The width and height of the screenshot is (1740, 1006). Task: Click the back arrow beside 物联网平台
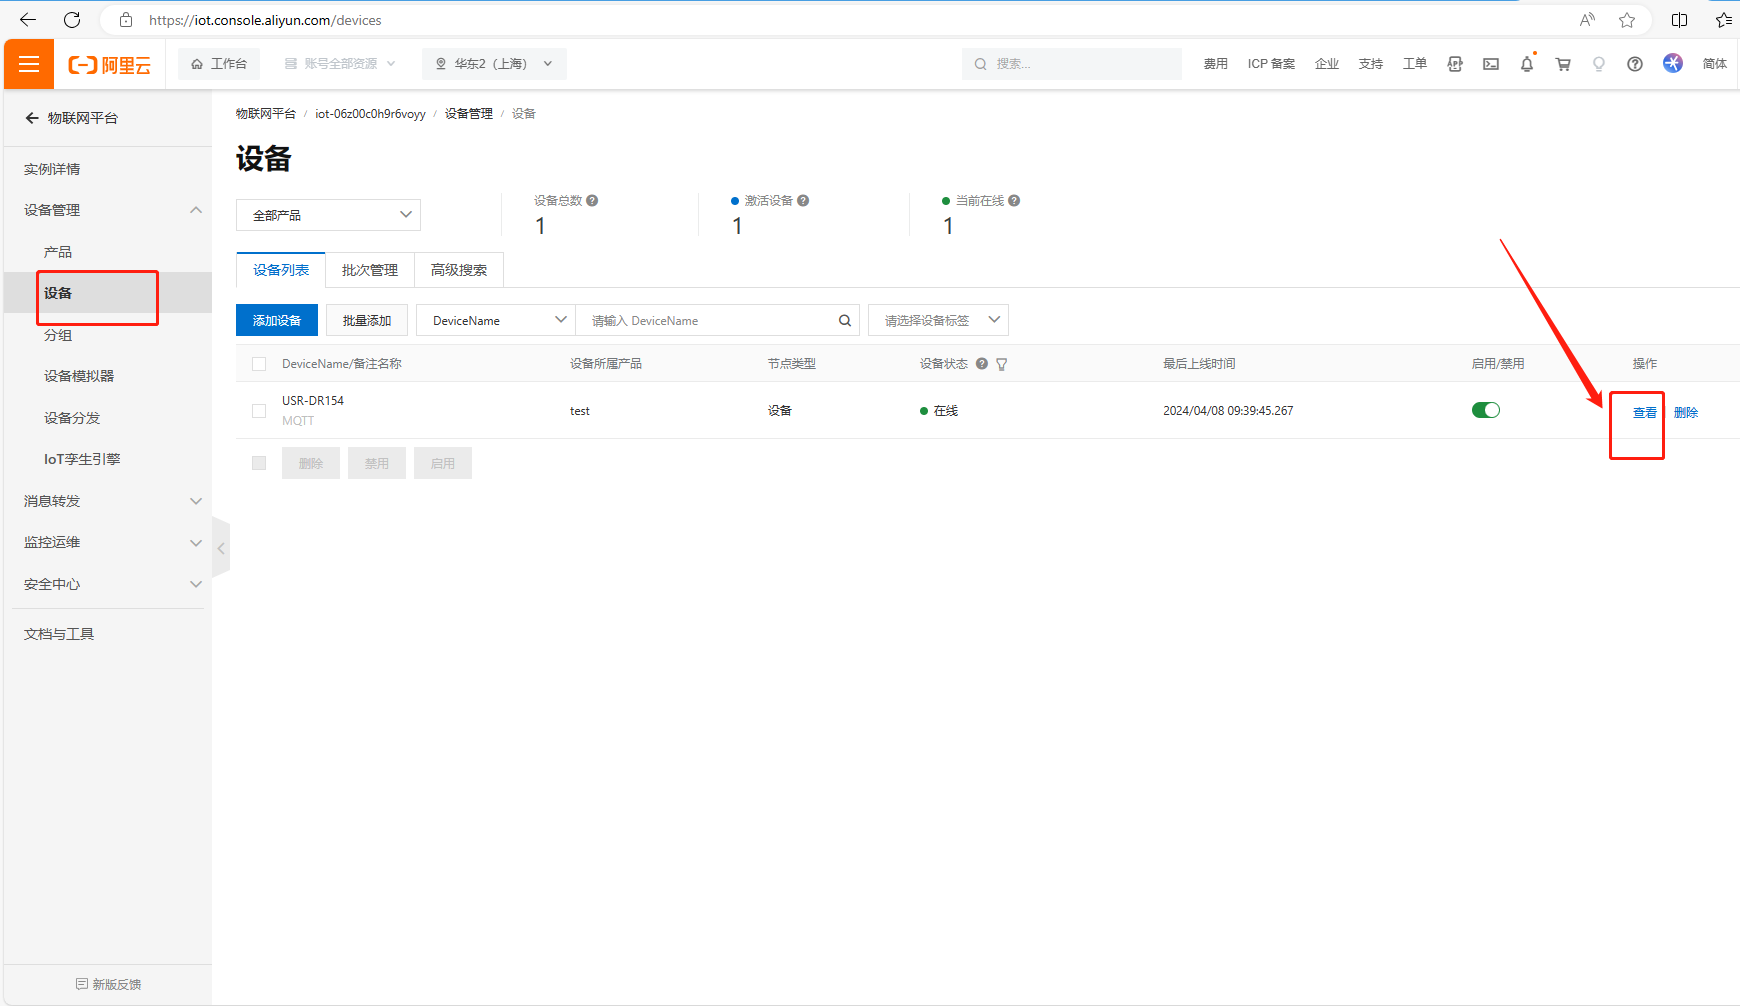(32, 118)
